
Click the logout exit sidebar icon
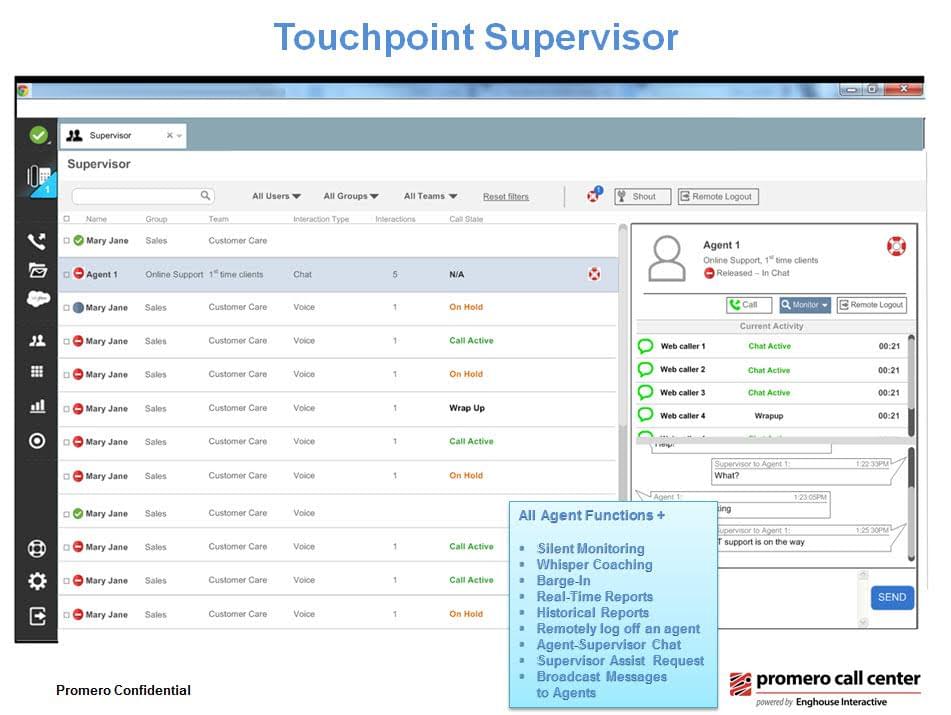(38, 617)
